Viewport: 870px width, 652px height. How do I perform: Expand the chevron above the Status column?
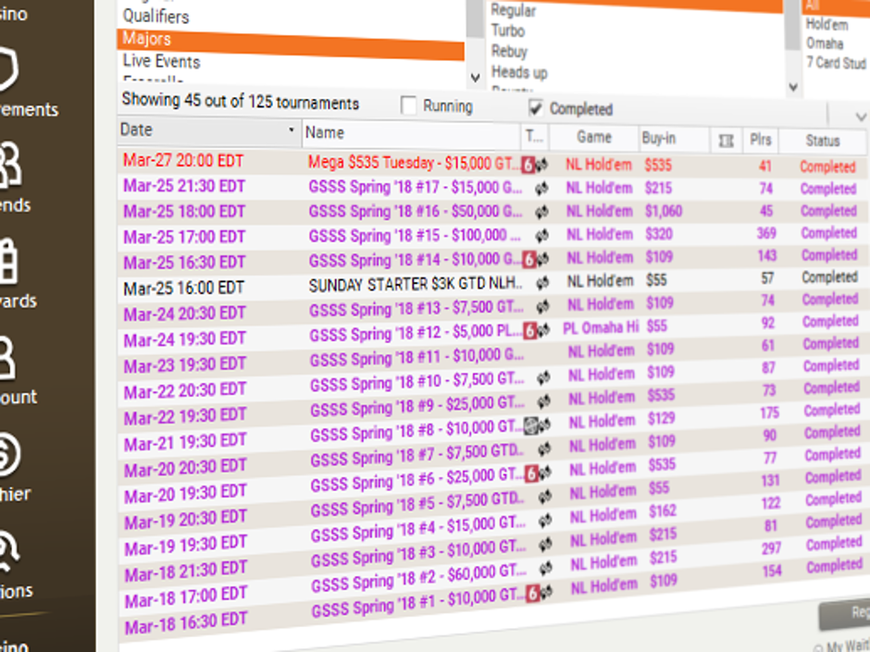[860, 117]
